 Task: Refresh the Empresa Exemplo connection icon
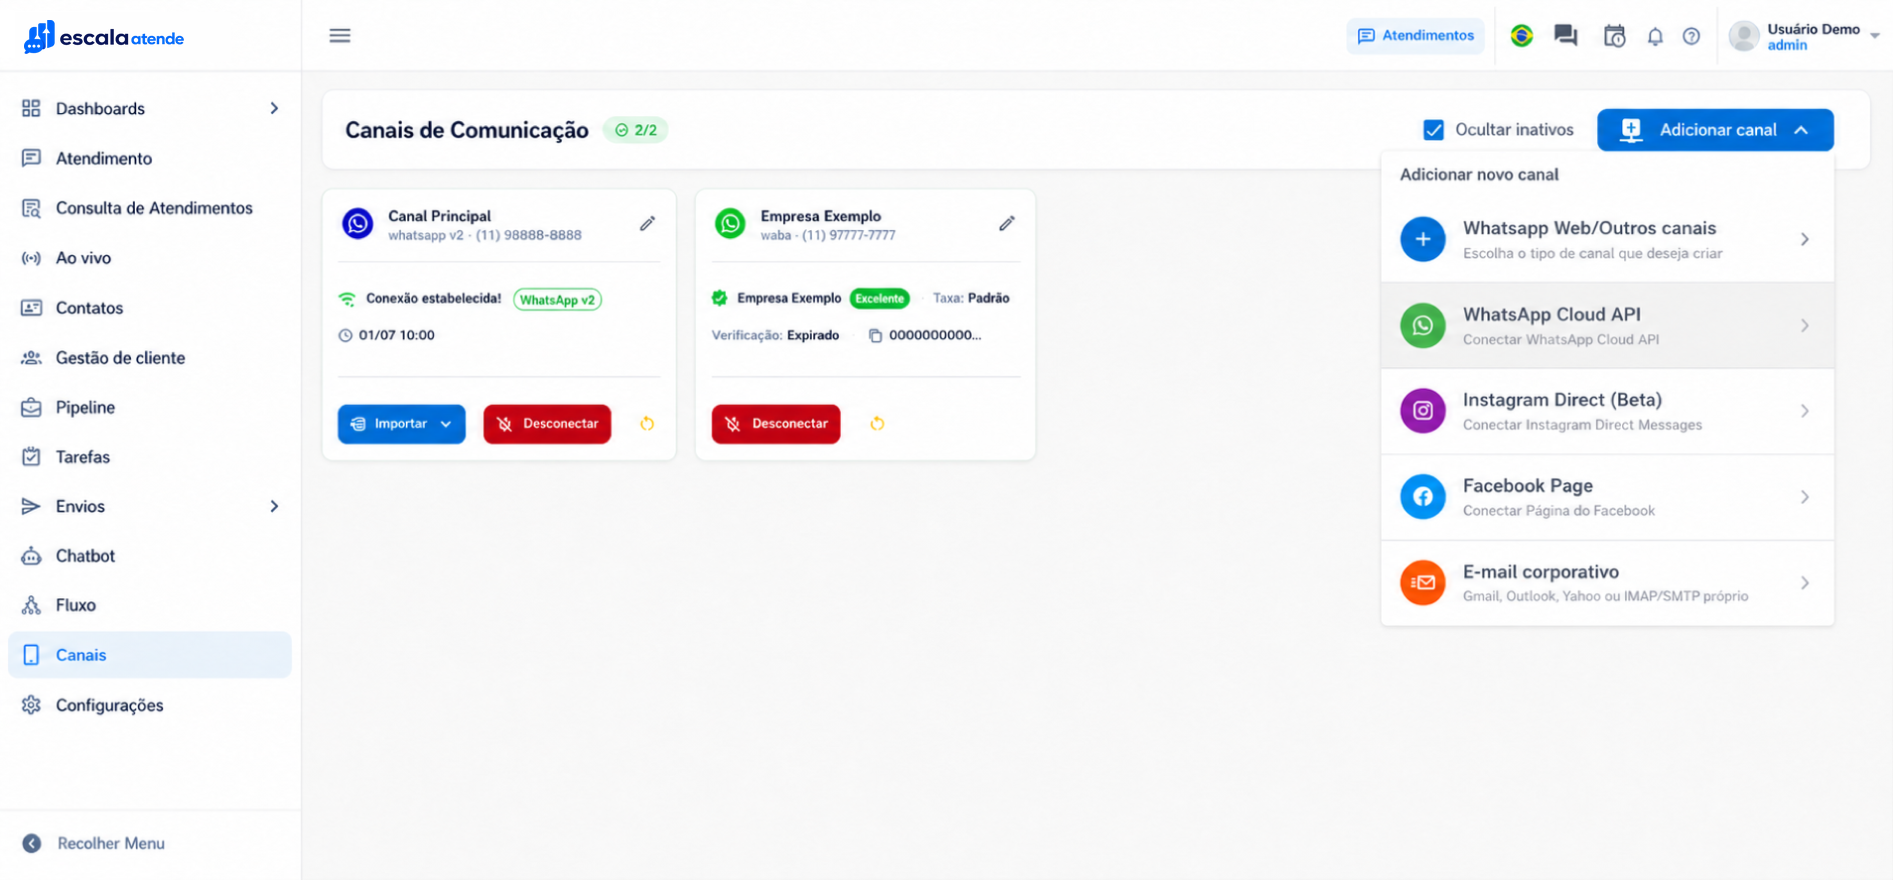point(877,424)
